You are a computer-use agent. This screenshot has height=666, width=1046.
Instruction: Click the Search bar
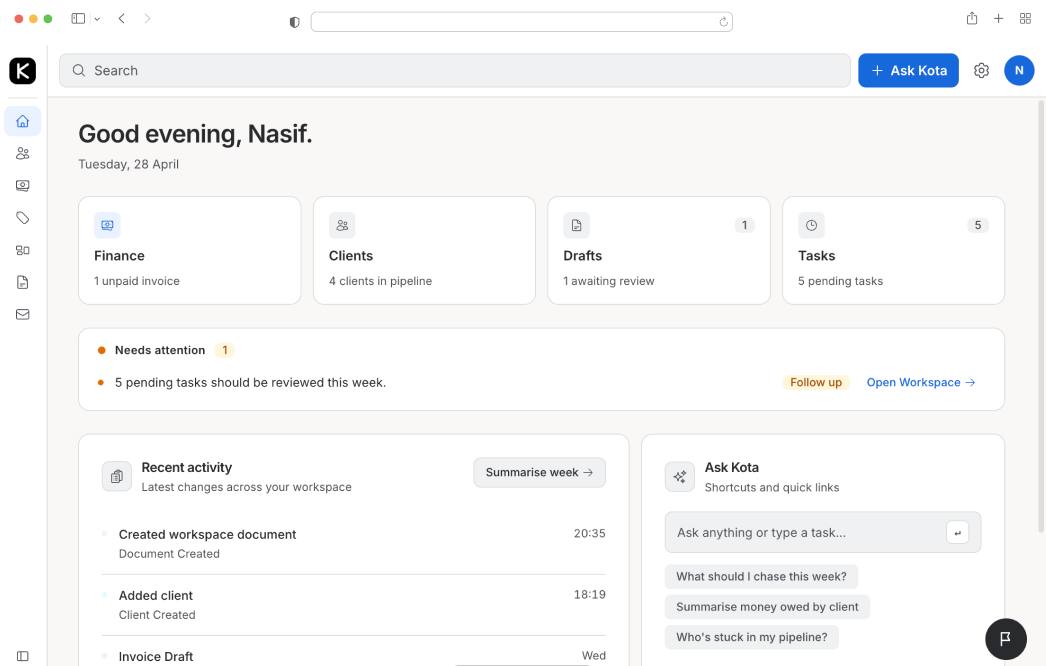pyautogui.click(x=455, y=71)
